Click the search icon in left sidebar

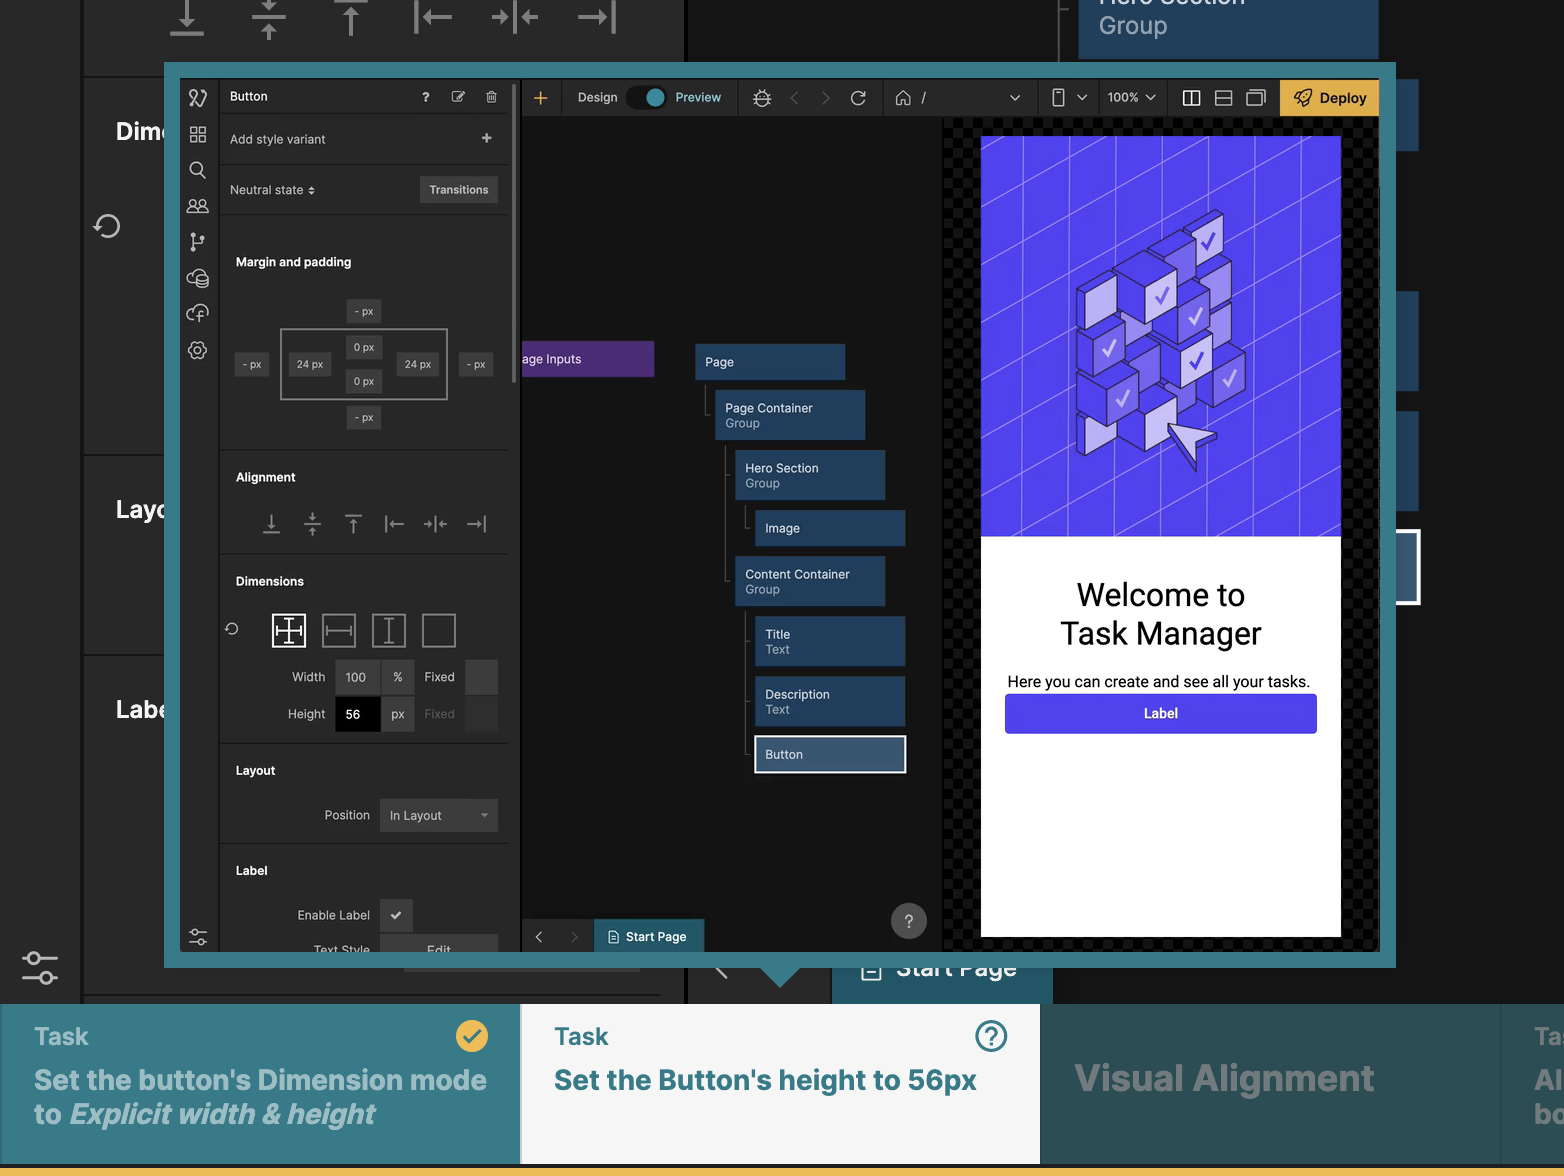198,170
